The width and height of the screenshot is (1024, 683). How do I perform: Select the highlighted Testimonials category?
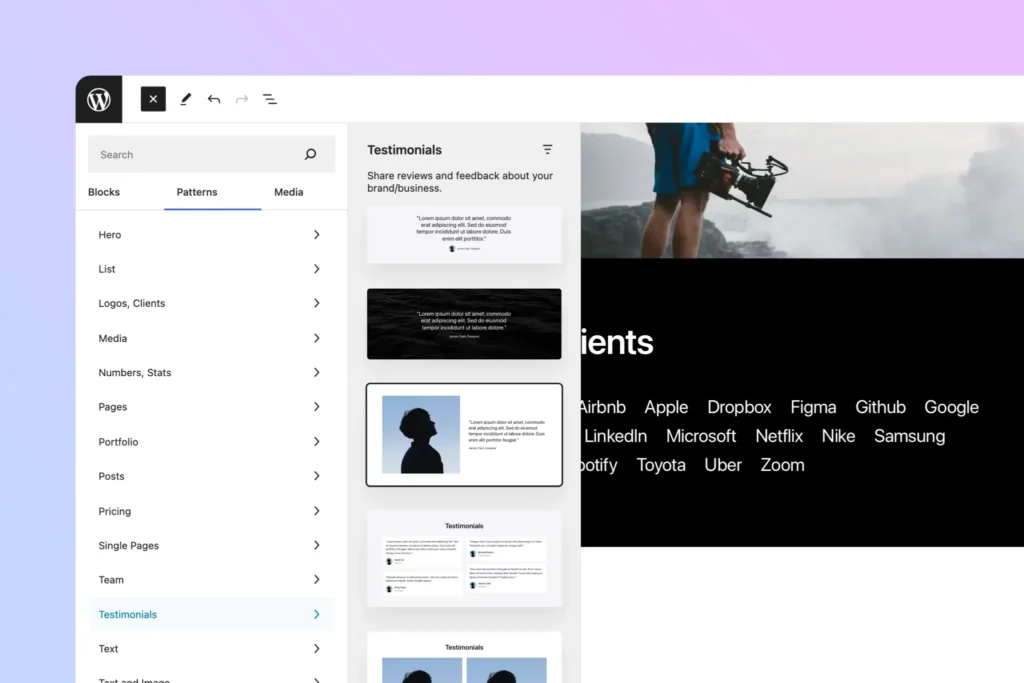(x=211, y=614)
